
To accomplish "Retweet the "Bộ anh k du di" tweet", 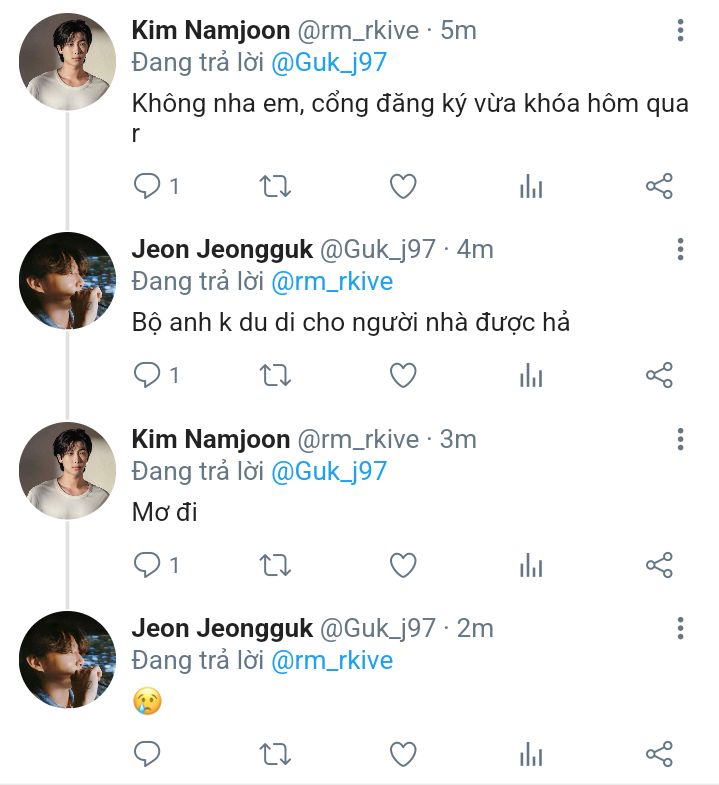I will pos(275,375).
